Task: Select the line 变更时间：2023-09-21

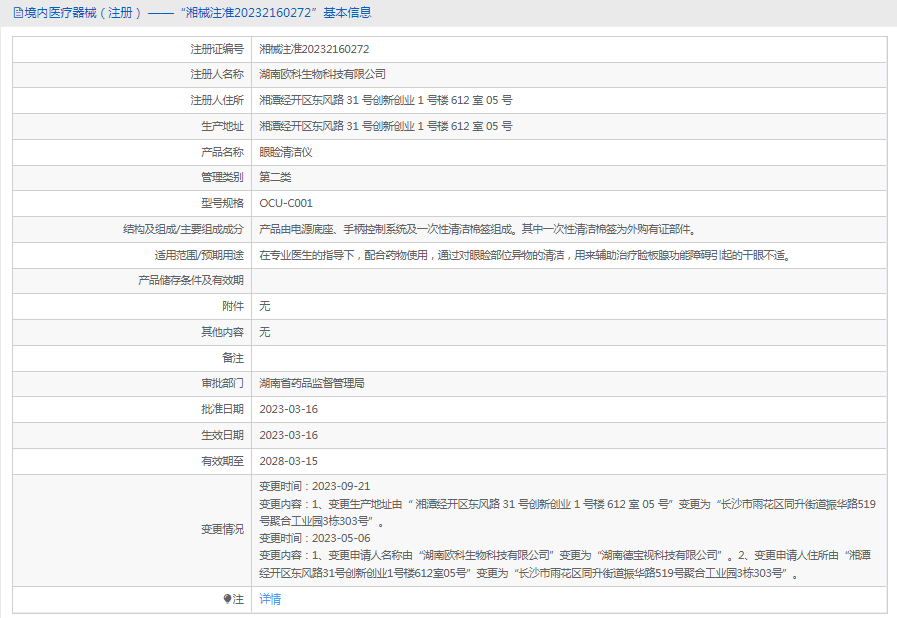Action: (x=315, y=486)
